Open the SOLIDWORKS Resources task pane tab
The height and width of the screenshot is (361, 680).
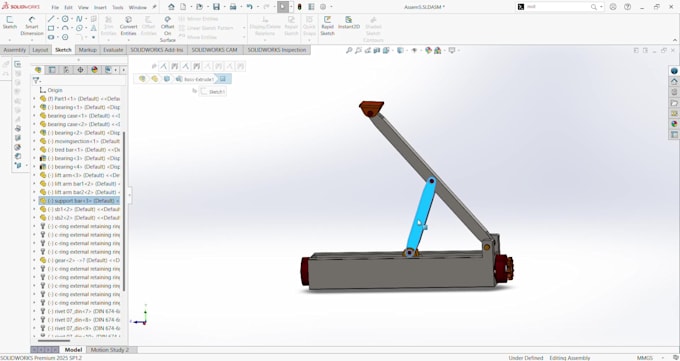click(674, 82)
